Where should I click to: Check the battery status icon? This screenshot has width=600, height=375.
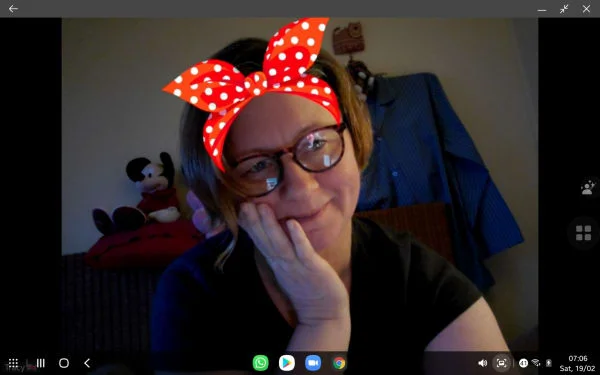pyautogui.click(x=549, y=362)
